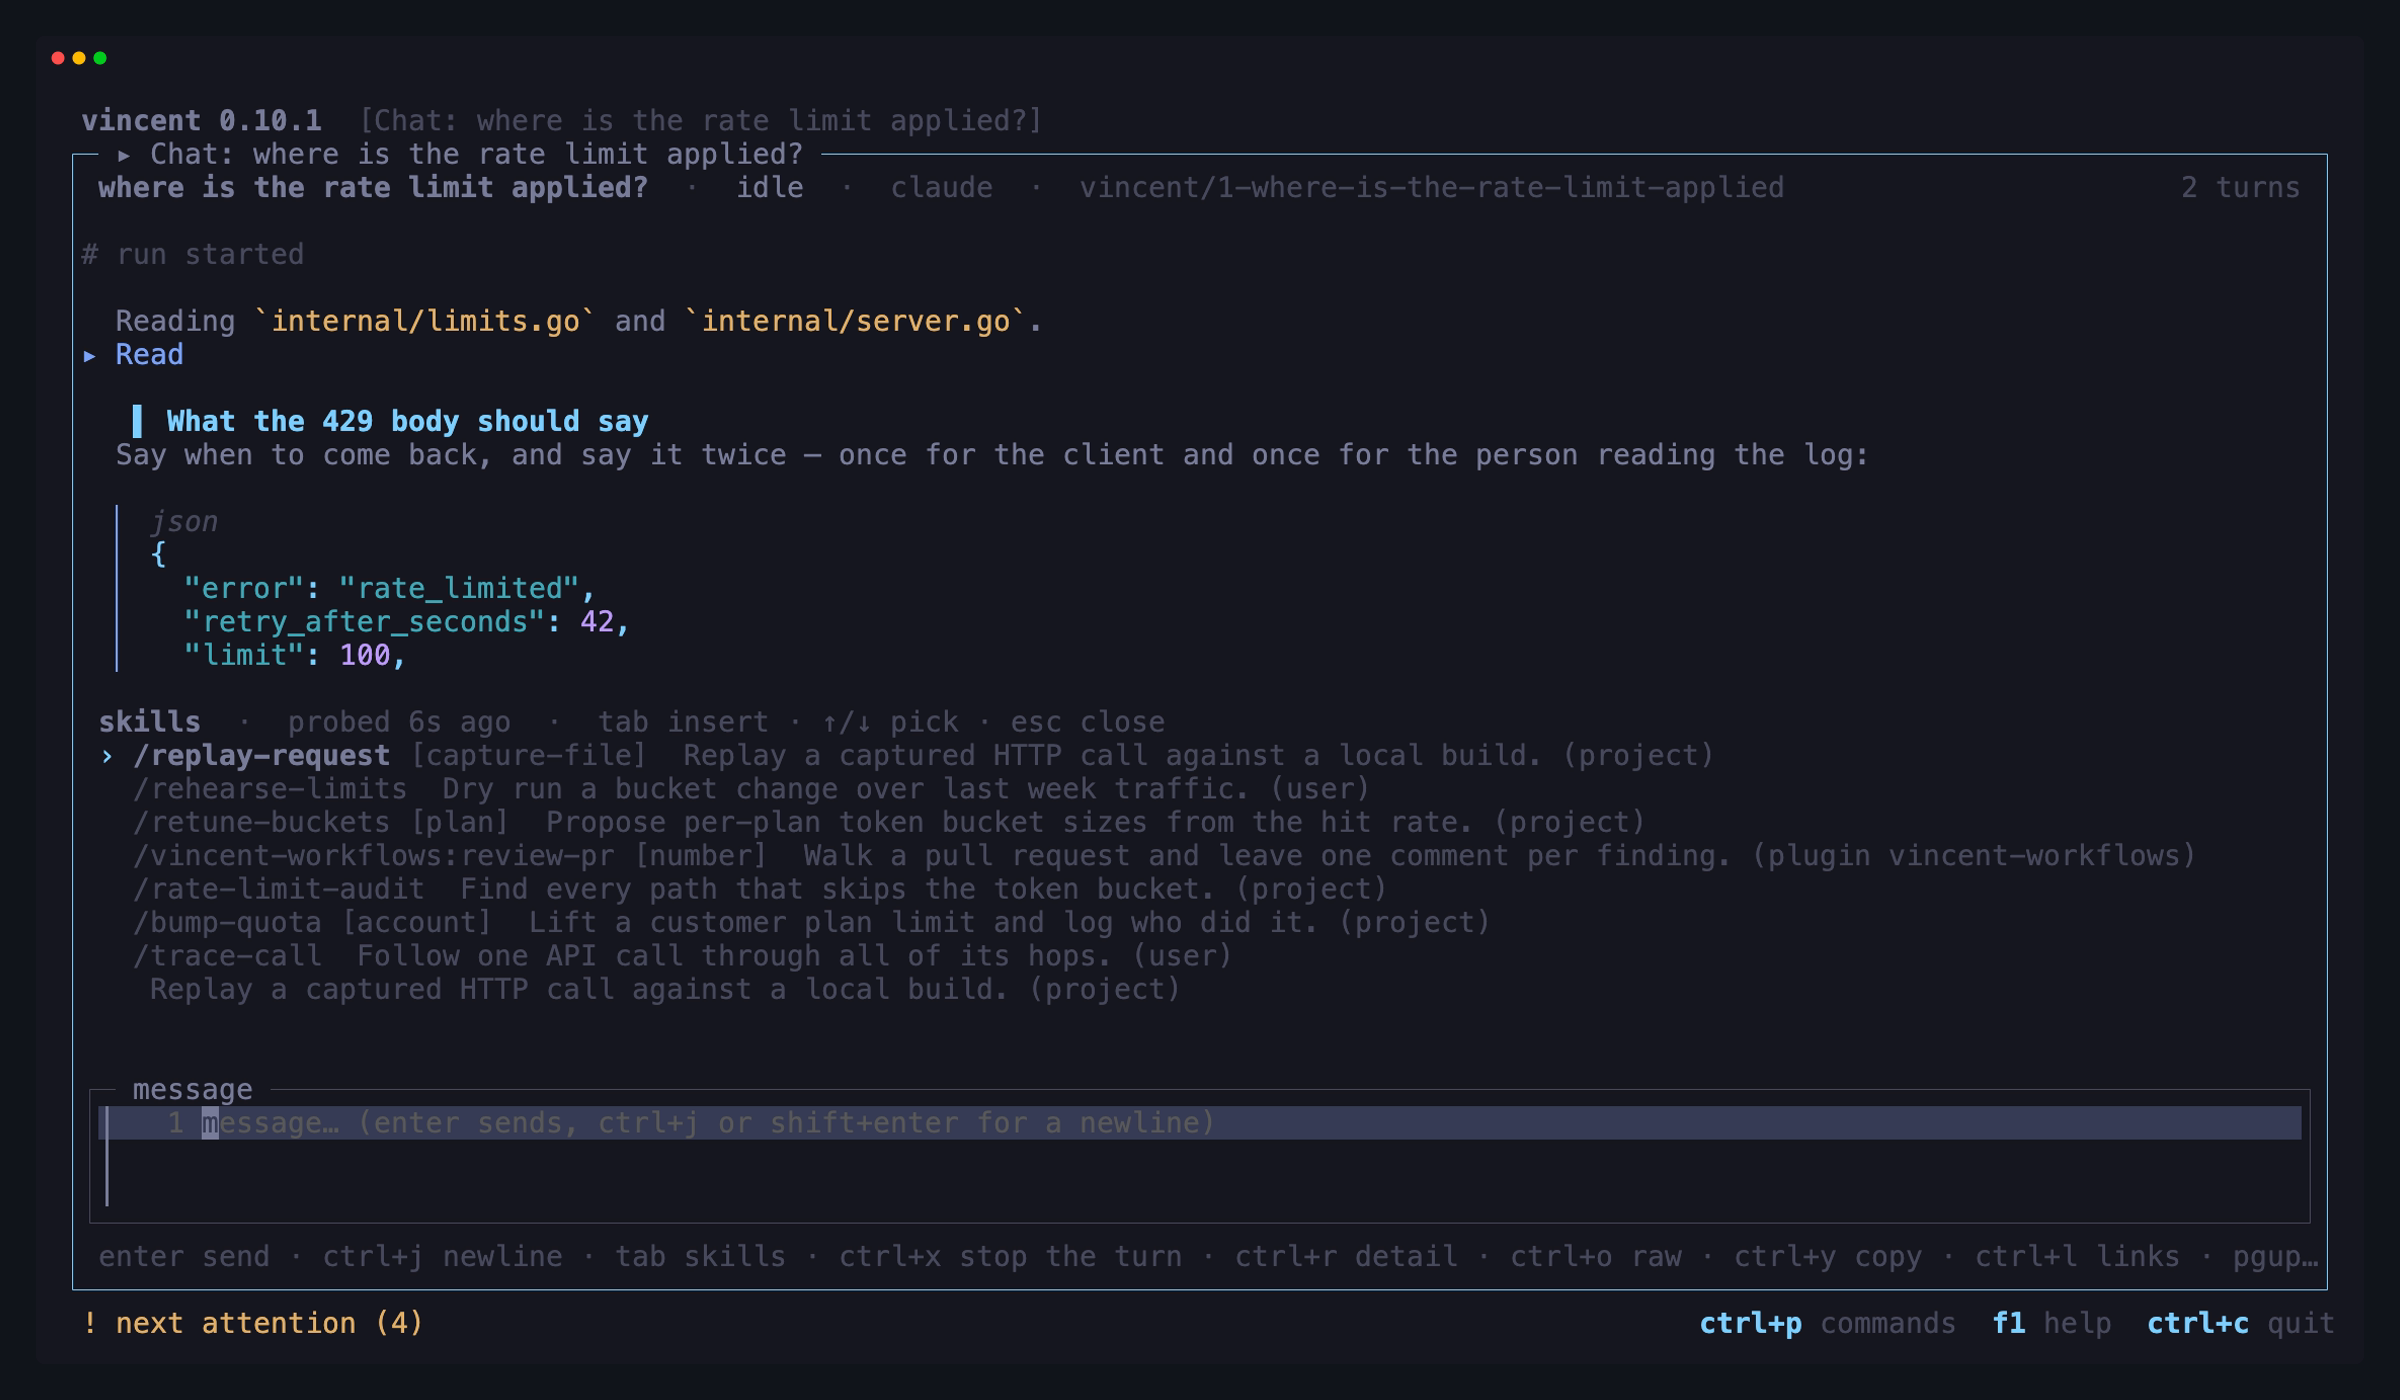Pick the /rate-limit-audit skill entry
Screen dimensions: 2400x1400
(x=760, y=889)
